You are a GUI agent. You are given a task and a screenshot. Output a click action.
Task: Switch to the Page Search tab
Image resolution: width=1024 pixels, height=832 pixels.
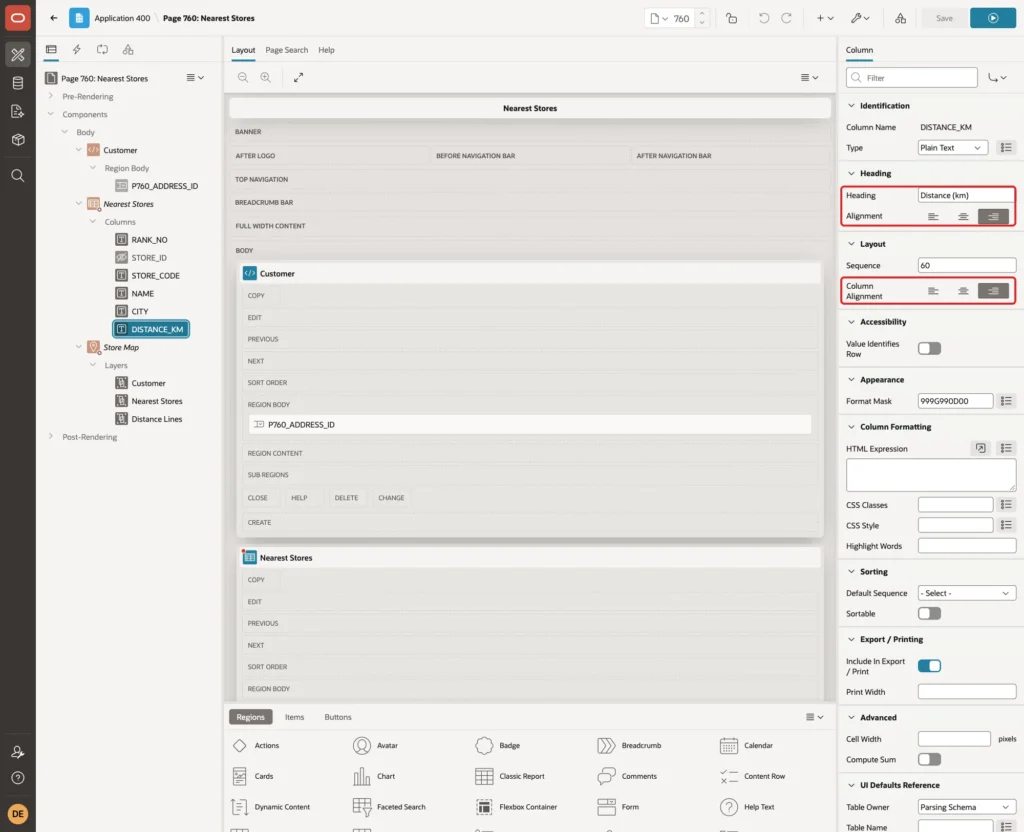click(286, 50)
